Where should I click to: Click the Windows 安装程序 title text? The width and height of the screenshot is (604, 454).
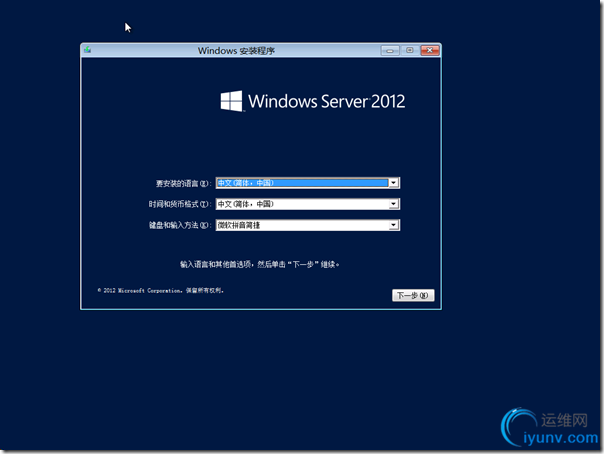[x=236, y=51]
